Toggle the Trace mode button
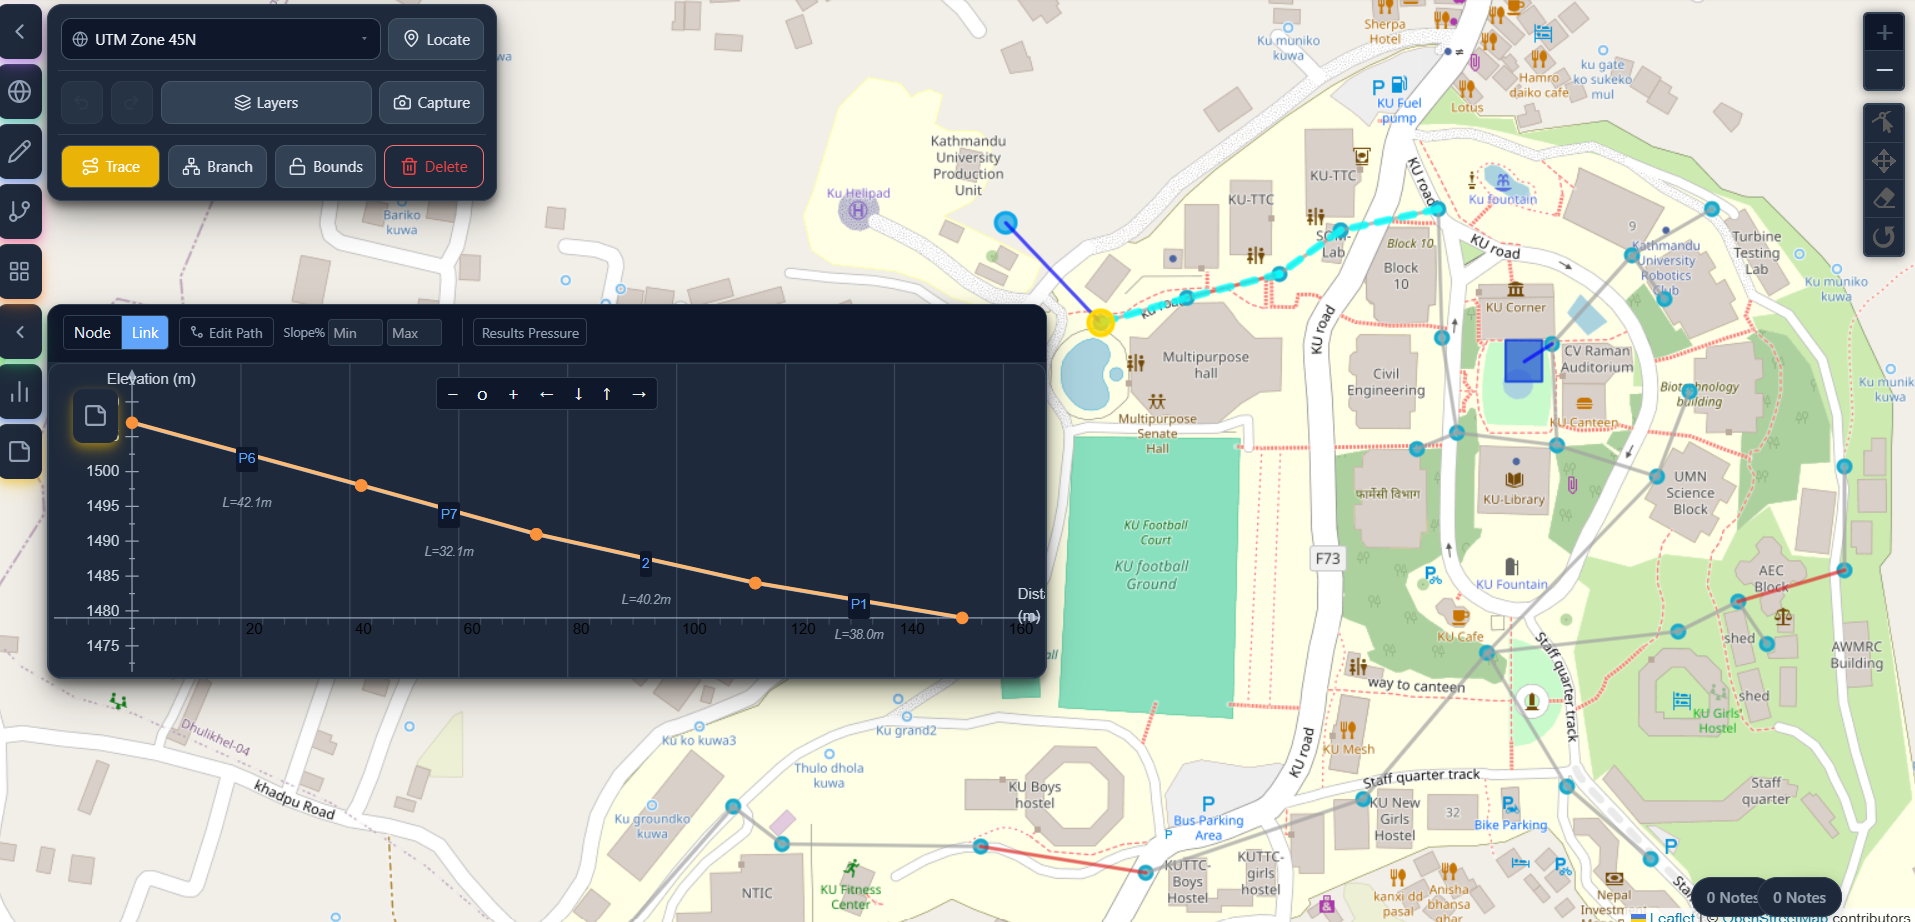Screen dimensions: 1915x922 pyautogui.click(x=110, y=166)
